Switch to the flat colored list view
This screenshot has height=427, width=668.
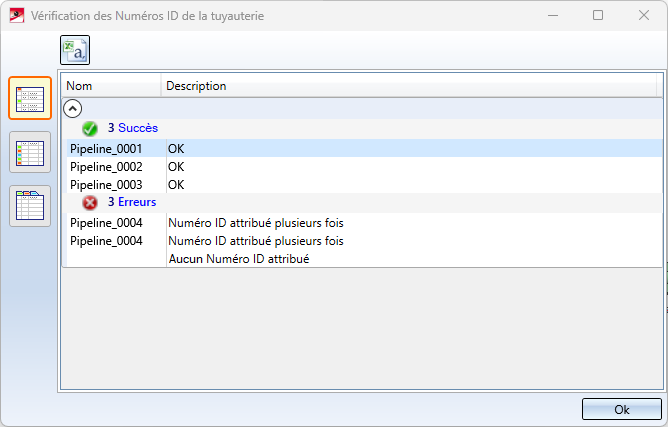click(x=30, y=152)
